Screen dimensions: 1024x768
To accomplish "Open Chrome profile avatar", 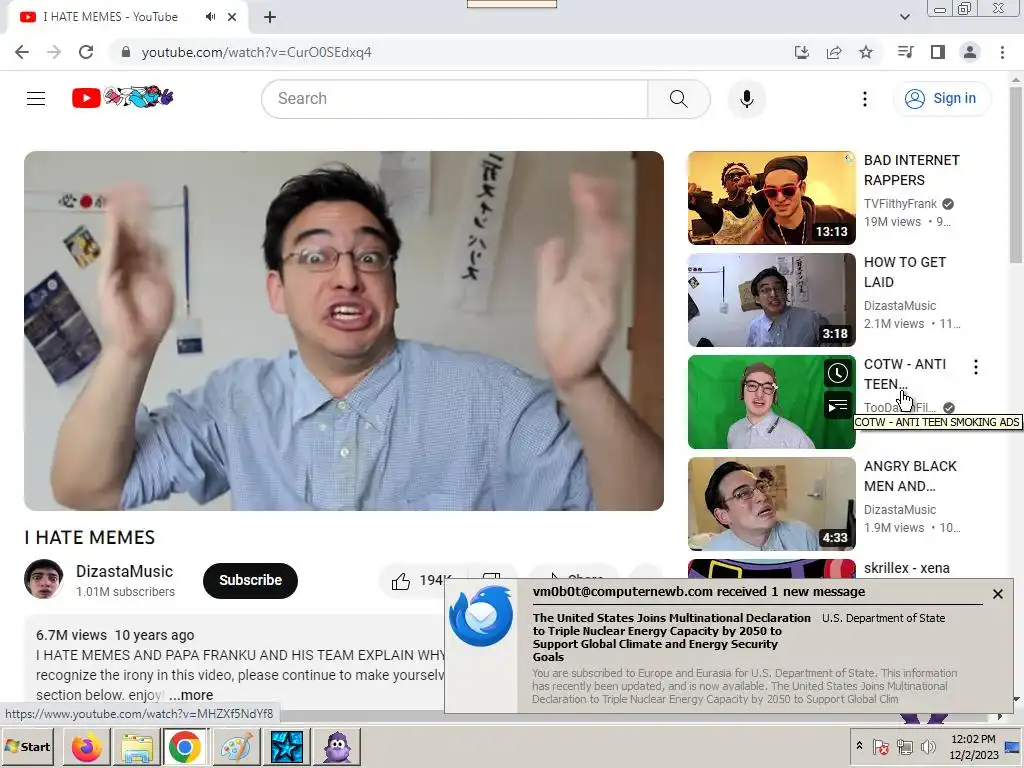I will click(970, 52).
